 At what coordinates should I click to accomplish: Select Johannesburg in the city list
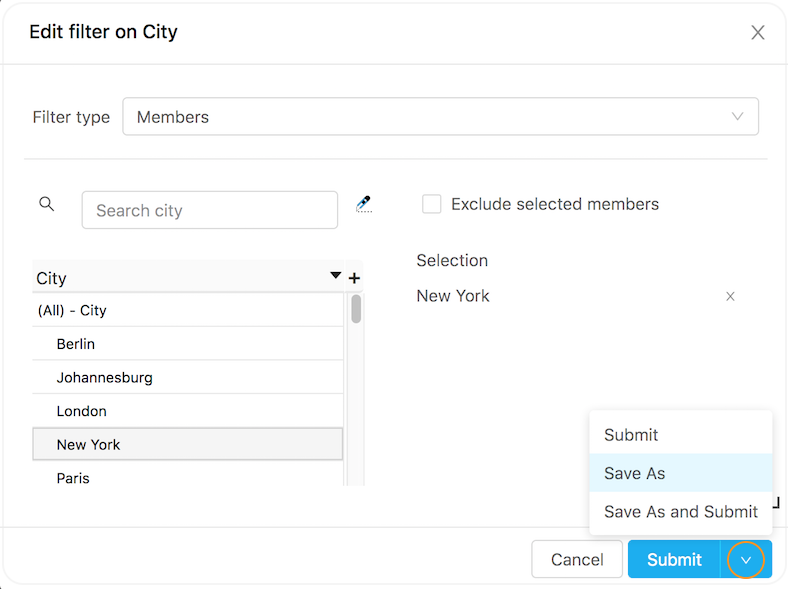coord(104,378)
